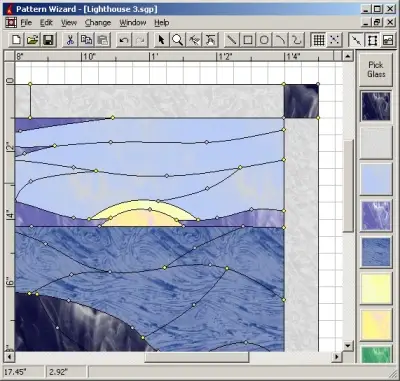400x381 pixels.
Task: Click the New document icon
Action: point(16,40)
